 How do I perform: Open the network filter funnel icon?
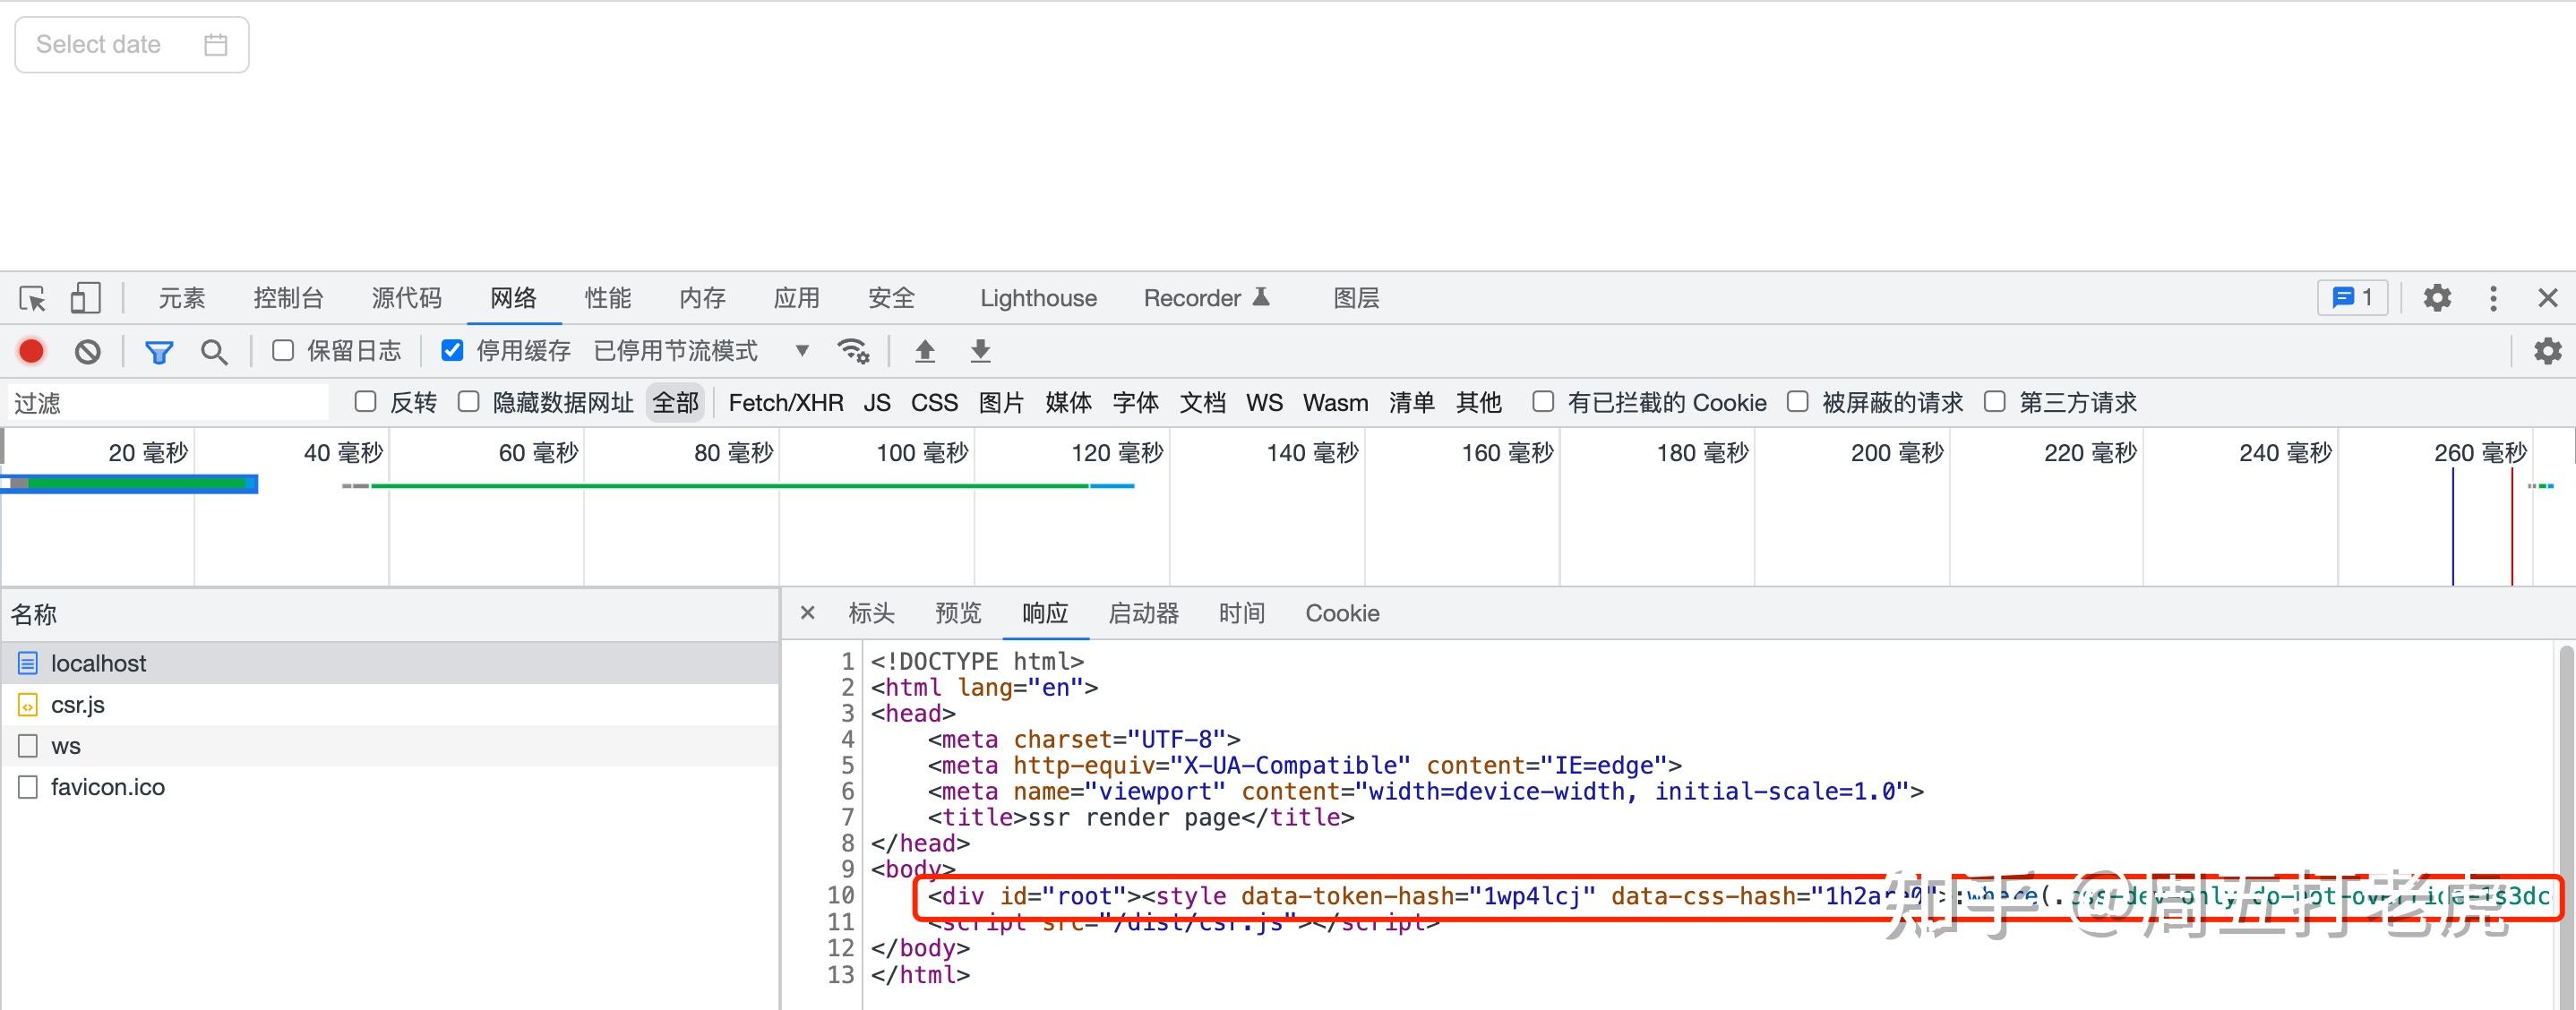click(x=158, y=351)
